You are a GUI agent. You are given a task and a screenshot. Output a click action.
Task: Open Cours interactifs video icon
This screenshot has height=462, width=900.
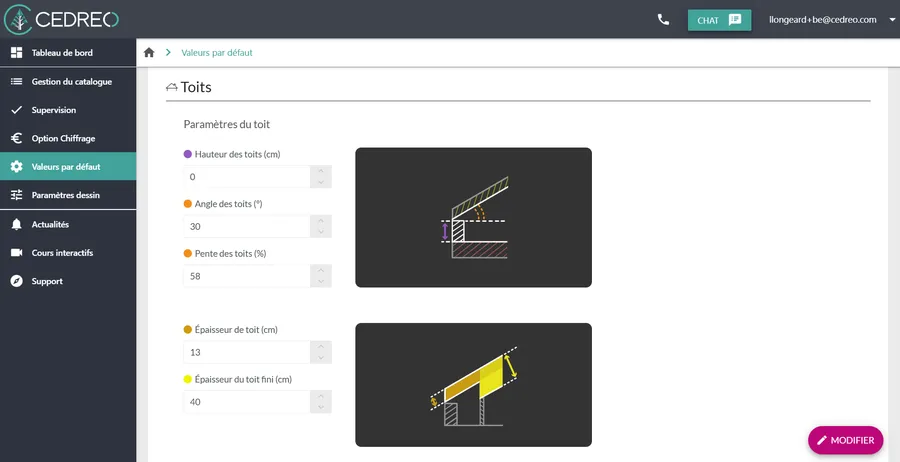click(x=16, y=253)
